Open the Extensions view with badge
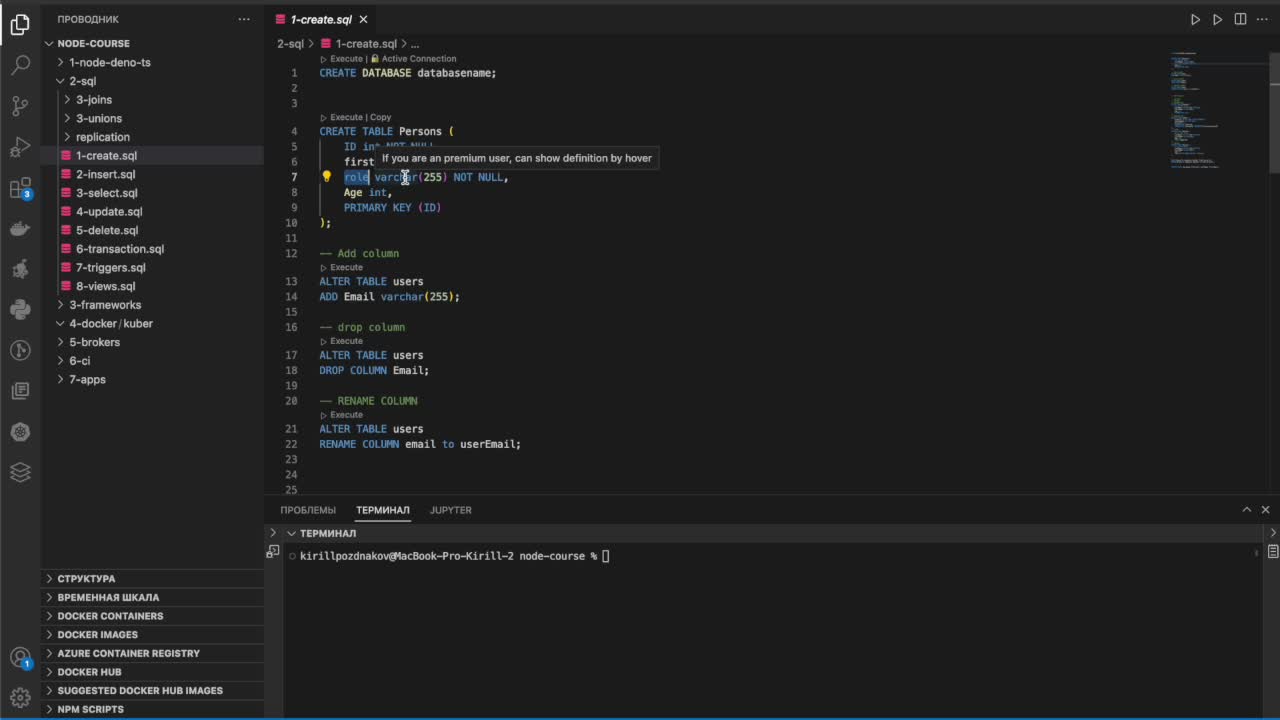The image size is (1280, 720). (x=20, y=188)
